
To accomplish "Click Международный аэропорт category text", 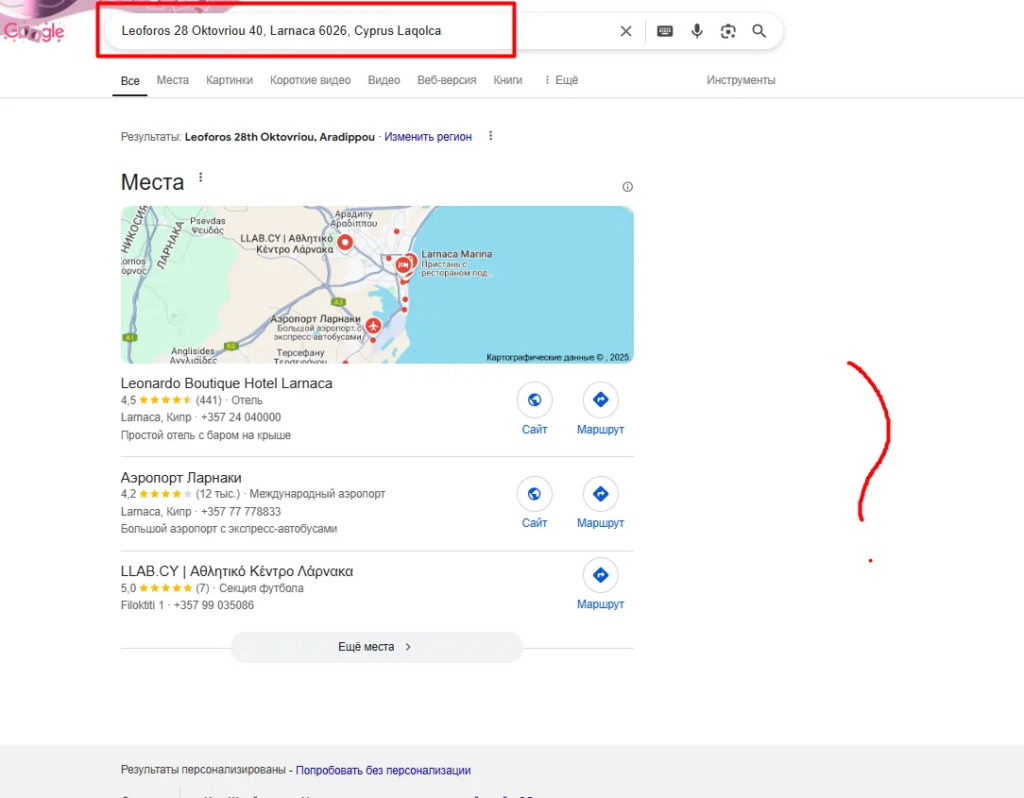I will pos(317,494).
